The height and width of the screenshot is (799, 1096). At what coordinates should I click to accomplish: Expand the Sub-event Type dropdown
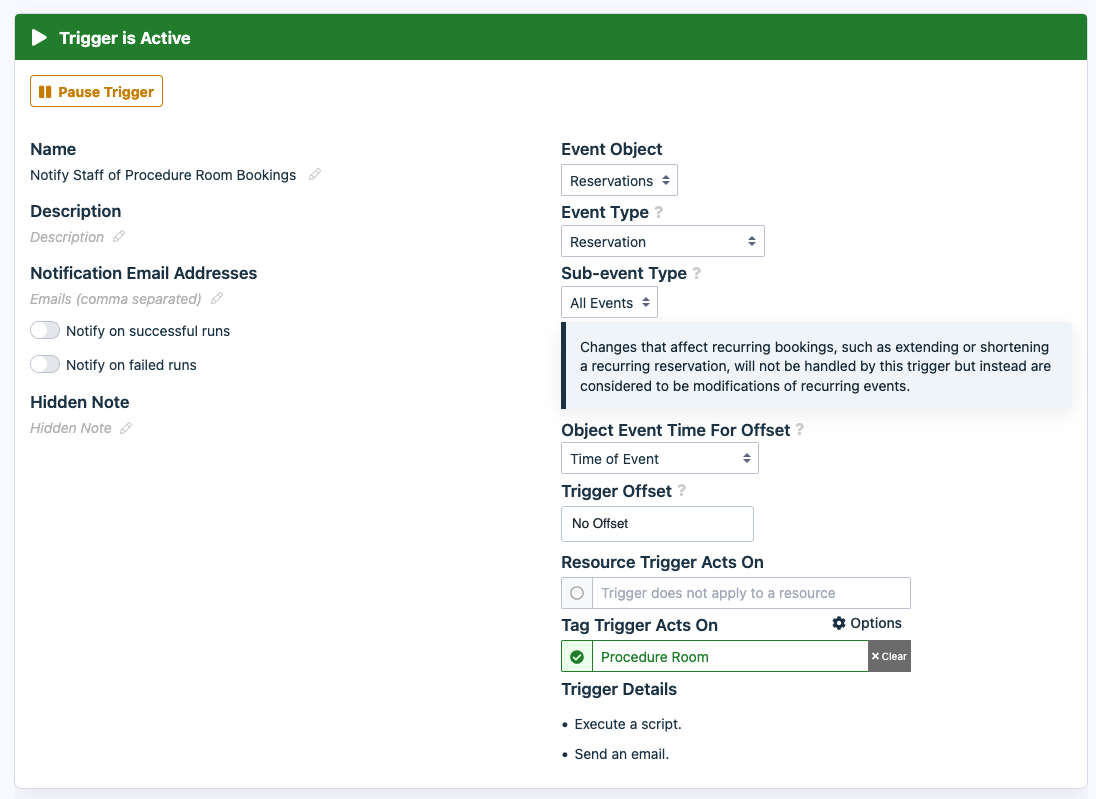(x=608, y=302)
